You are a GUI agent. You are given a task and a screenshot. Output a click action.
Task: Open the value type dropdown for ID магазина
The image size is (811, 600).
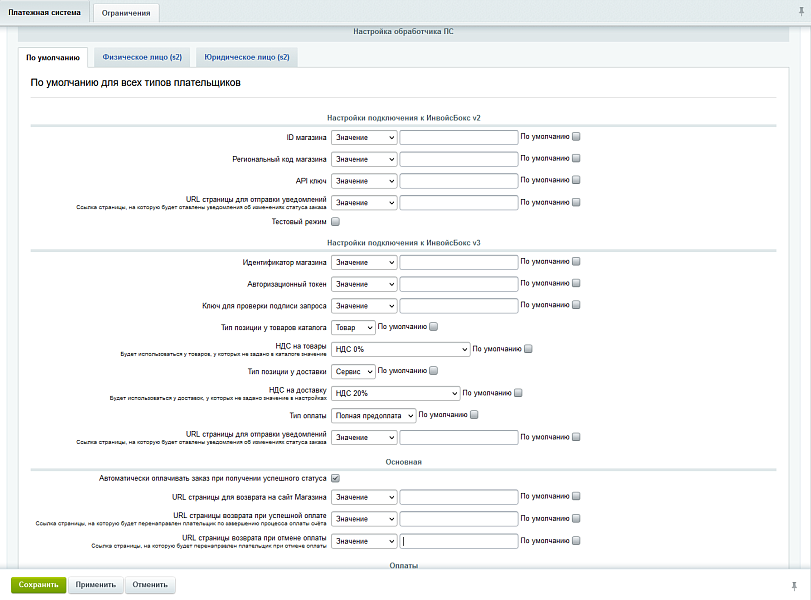pyautogui.click(x=364, y=137)
